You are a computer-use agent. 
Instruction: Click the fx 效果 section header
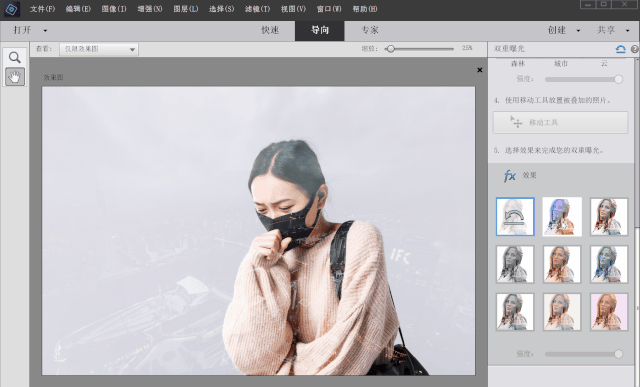click(520, 176)
